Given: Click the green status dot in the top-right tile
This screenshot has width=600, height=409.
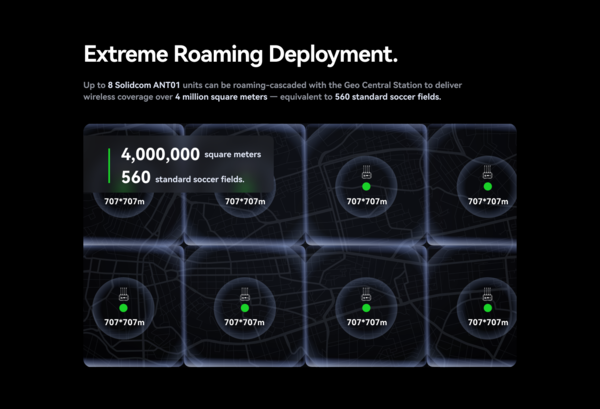Looking at the screenshot, I should coord(488,186).
